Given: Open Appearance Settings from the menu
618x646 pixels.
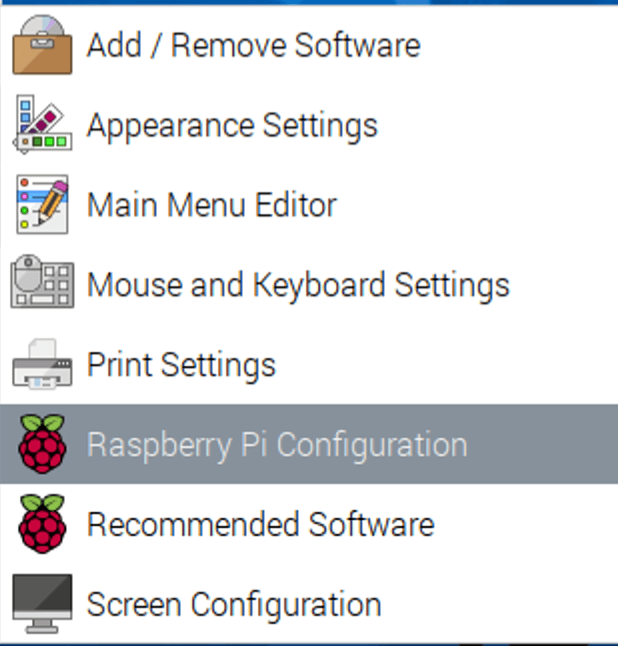Looking at the screenshot, I should point(309,124).
